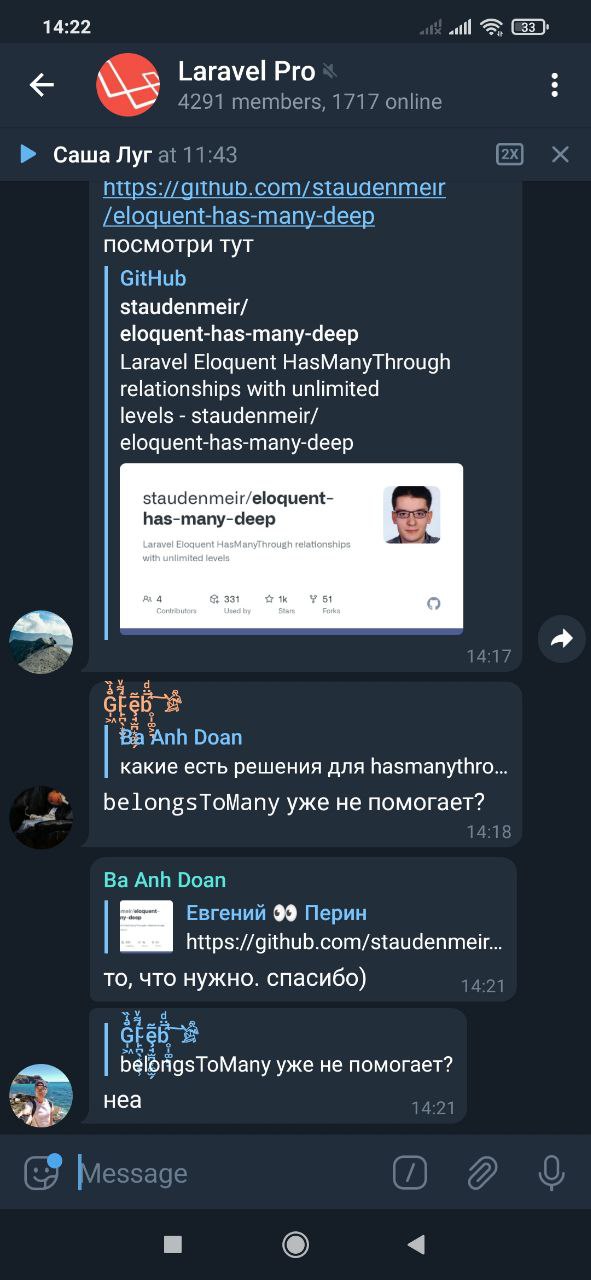Toggle 2X playback speed

click(x=510, y=154)
